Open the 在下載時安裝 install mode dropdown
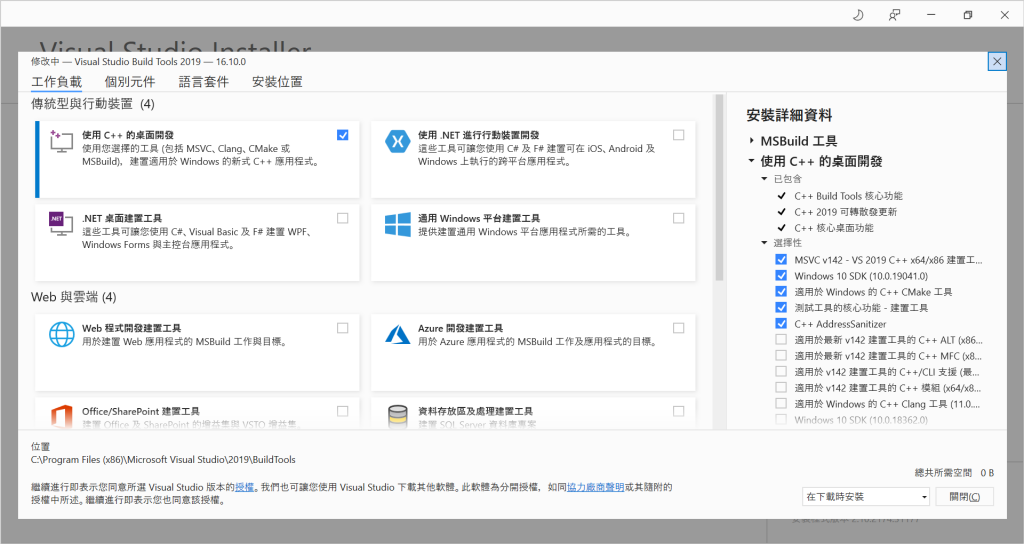 (x=866, y=497)
